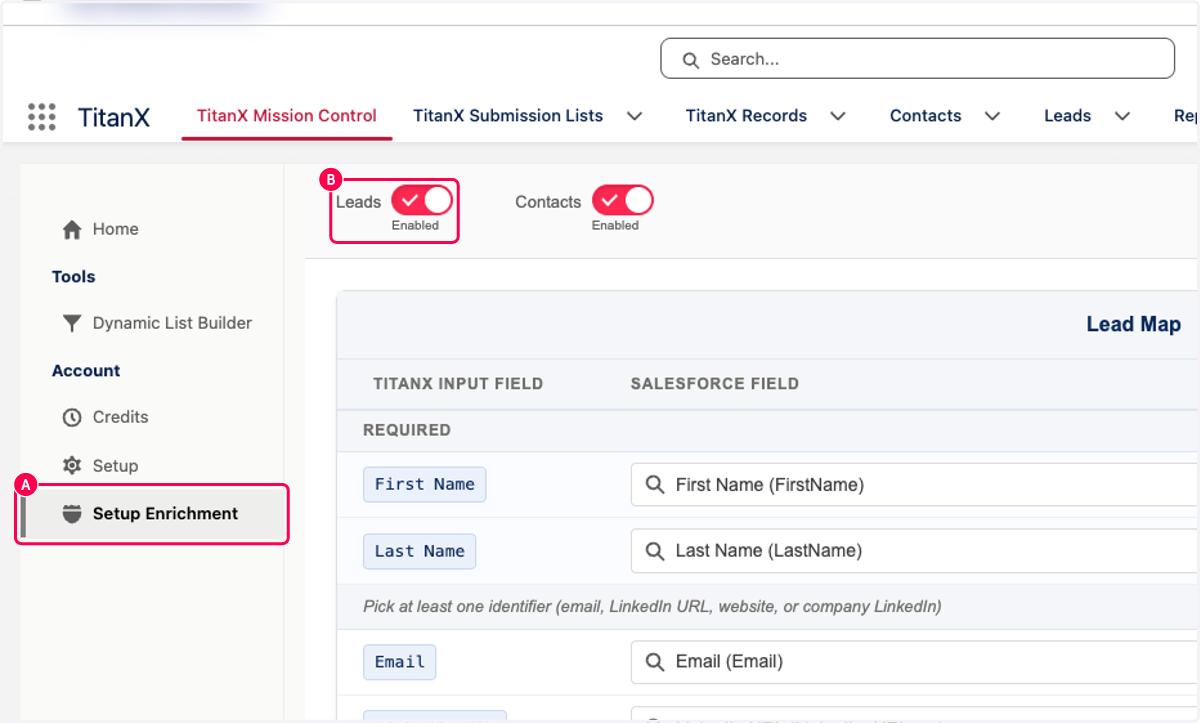Click the 'Pick at least one identifier' note
1200x723 pixels.
tap(652, 606)
